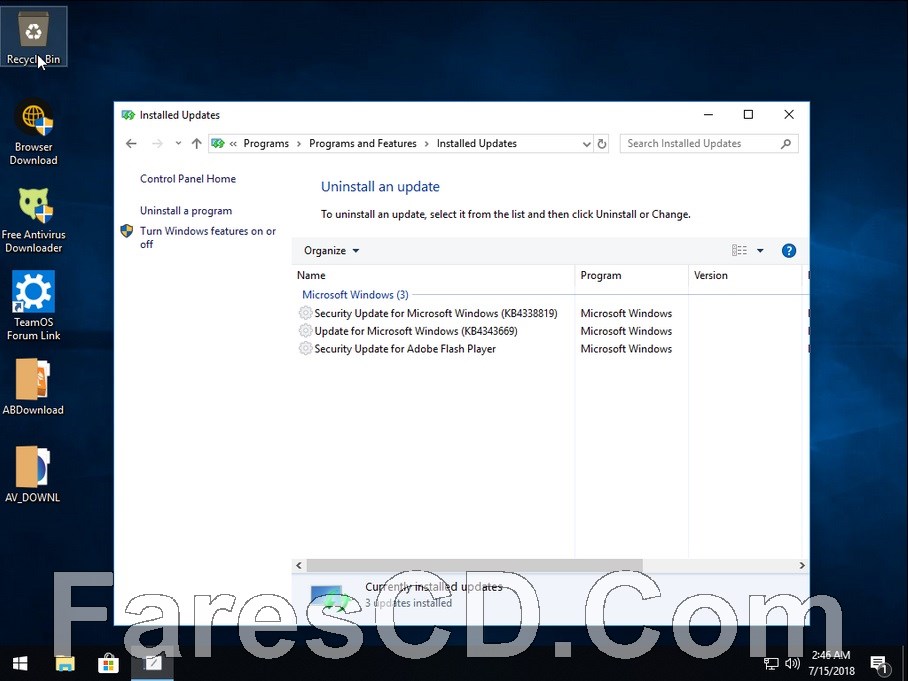Open the AV_DOWNL folder icon
This screenshot has width=908, height=681.
click(x=33, y=475)
